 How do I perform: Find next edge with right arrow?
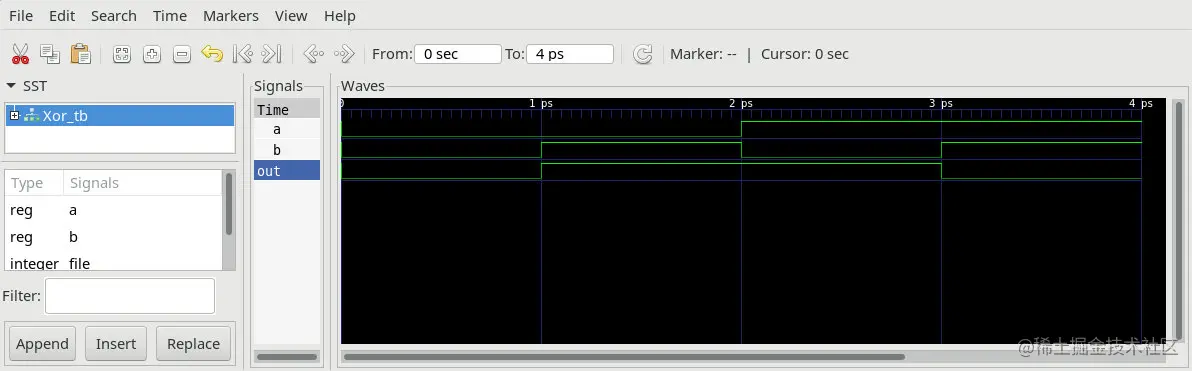(344, 54)
